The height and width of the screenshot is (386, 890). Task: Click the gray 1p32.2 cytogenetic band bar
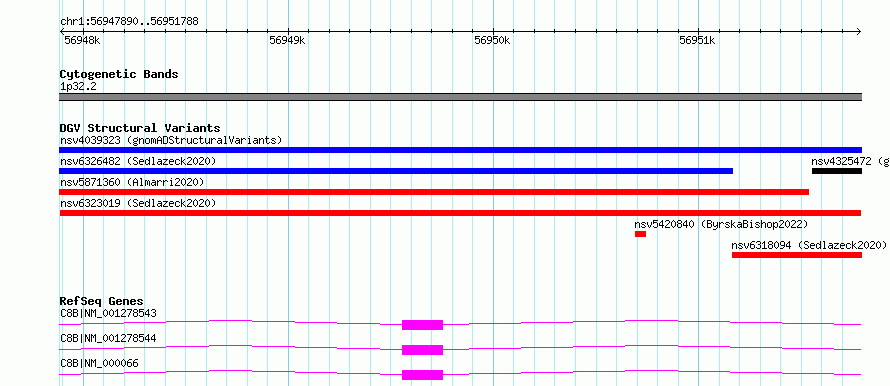(460, 97)
